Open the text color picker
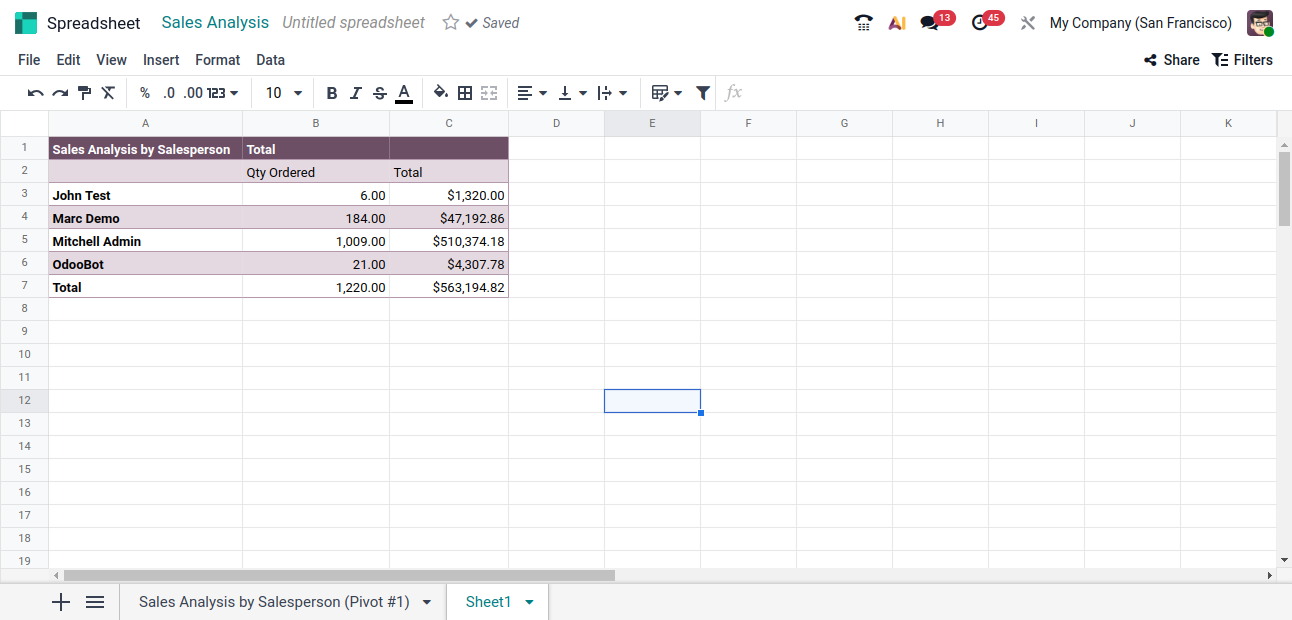Image resolution: width=1292 pixels, height=620 pixels. click(404, 93)
